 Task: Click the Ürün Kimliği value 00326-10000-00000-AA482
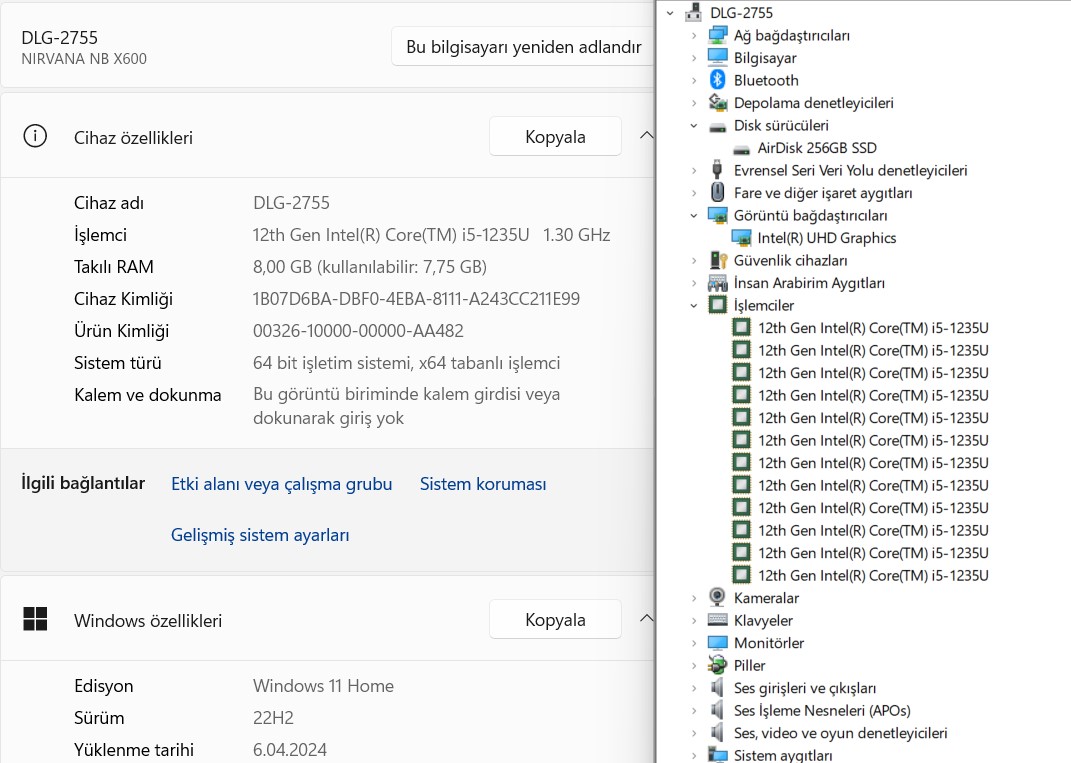click(358, 331)
